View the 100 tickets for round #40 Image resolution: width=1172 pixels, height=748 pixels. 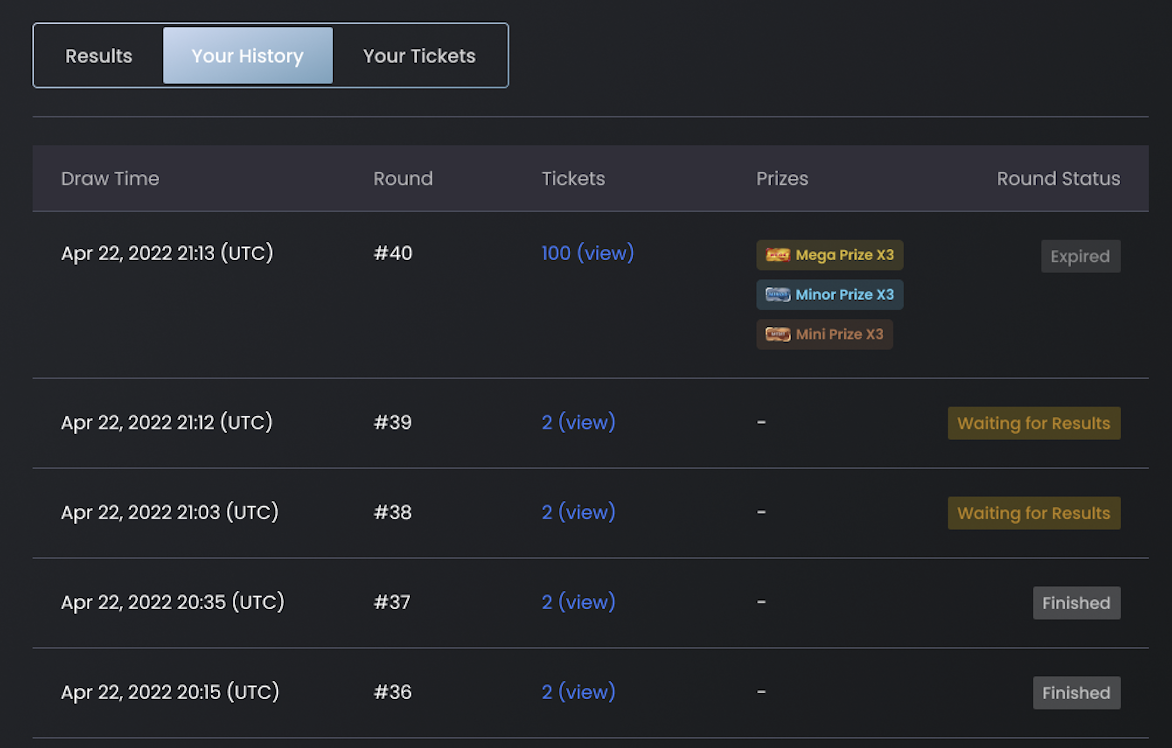coord(587,253)
